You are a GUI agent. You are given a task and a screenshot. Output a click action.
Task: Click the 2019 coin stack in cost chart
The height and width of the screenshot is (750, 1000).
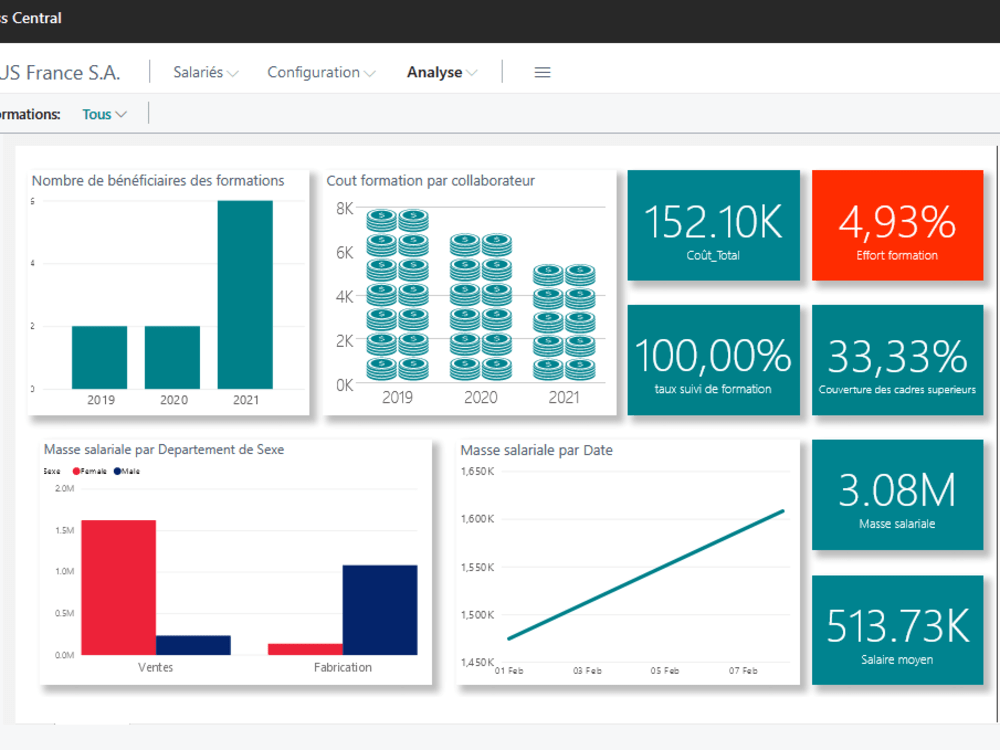click(x=397, y=295)
